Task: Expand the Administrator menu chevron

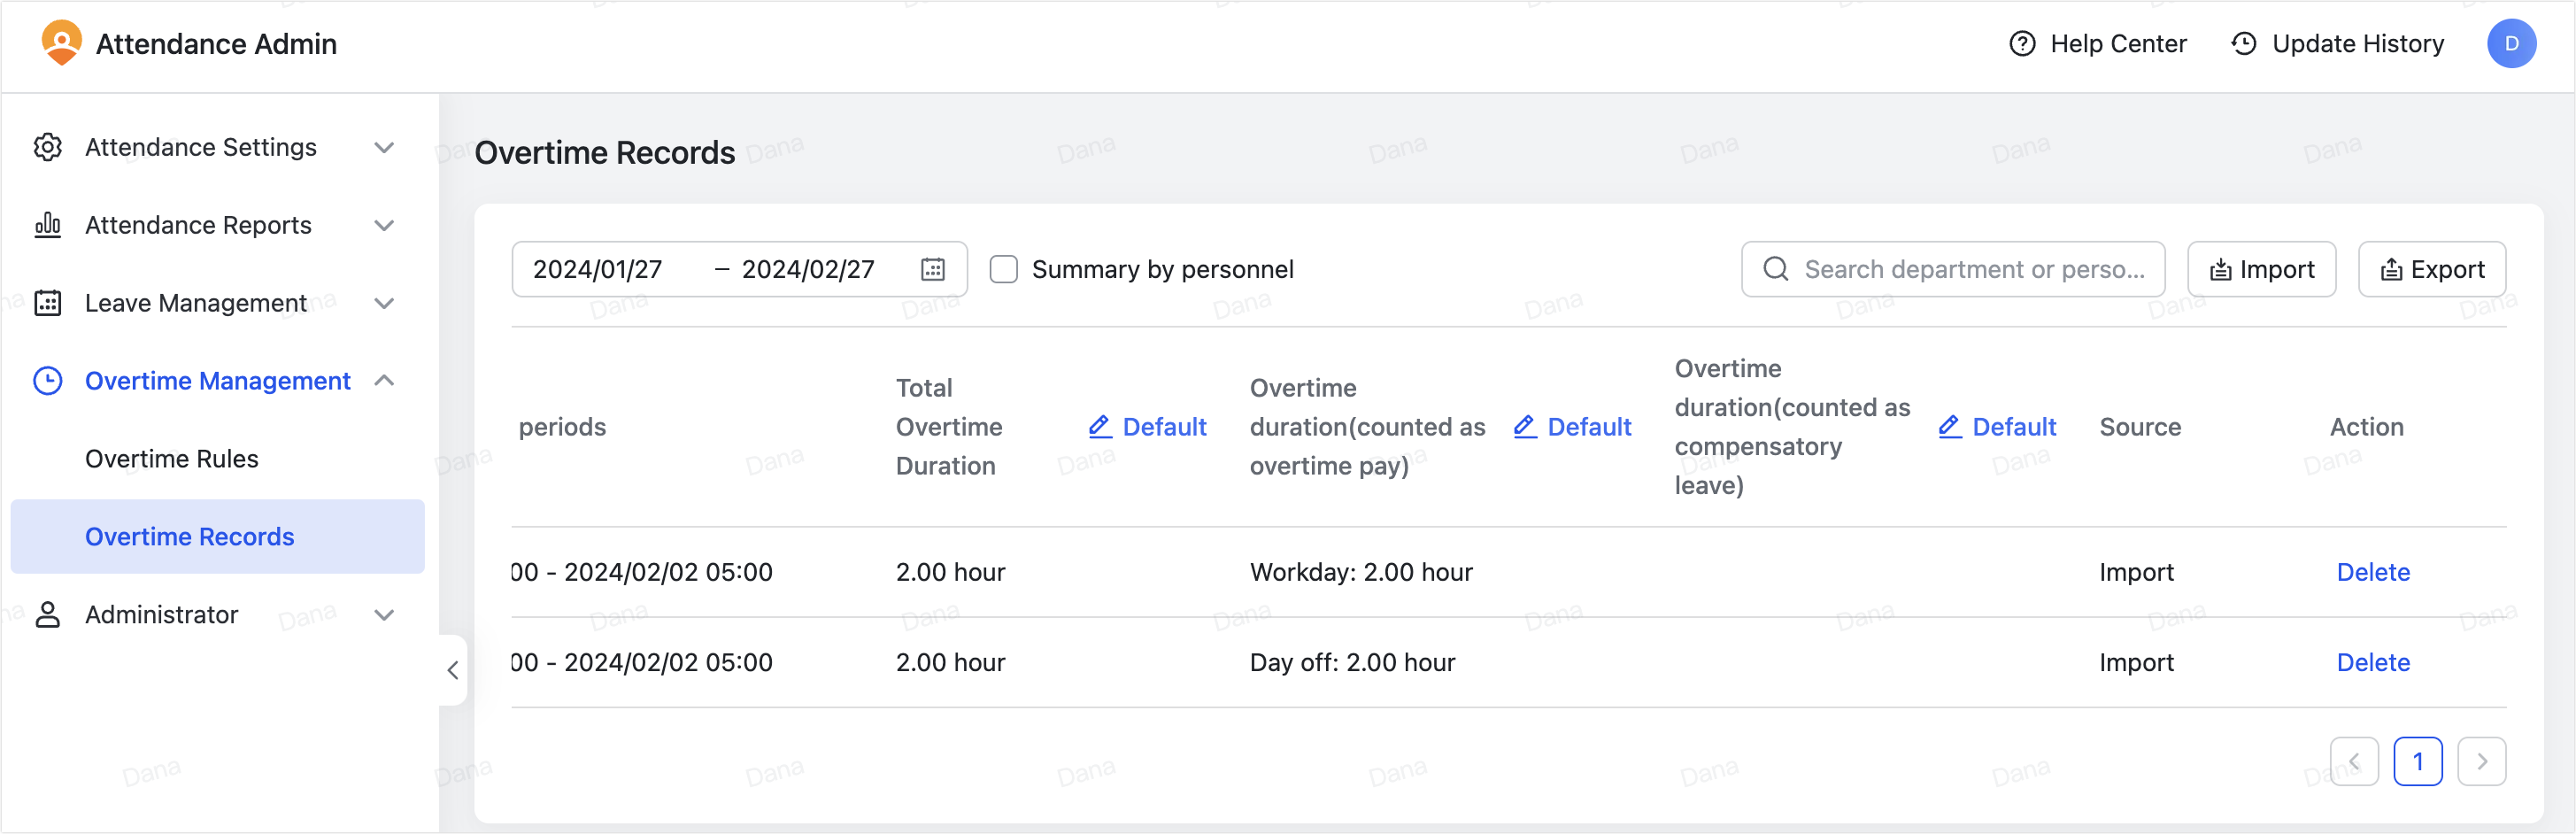Action: tap(384, 615)
